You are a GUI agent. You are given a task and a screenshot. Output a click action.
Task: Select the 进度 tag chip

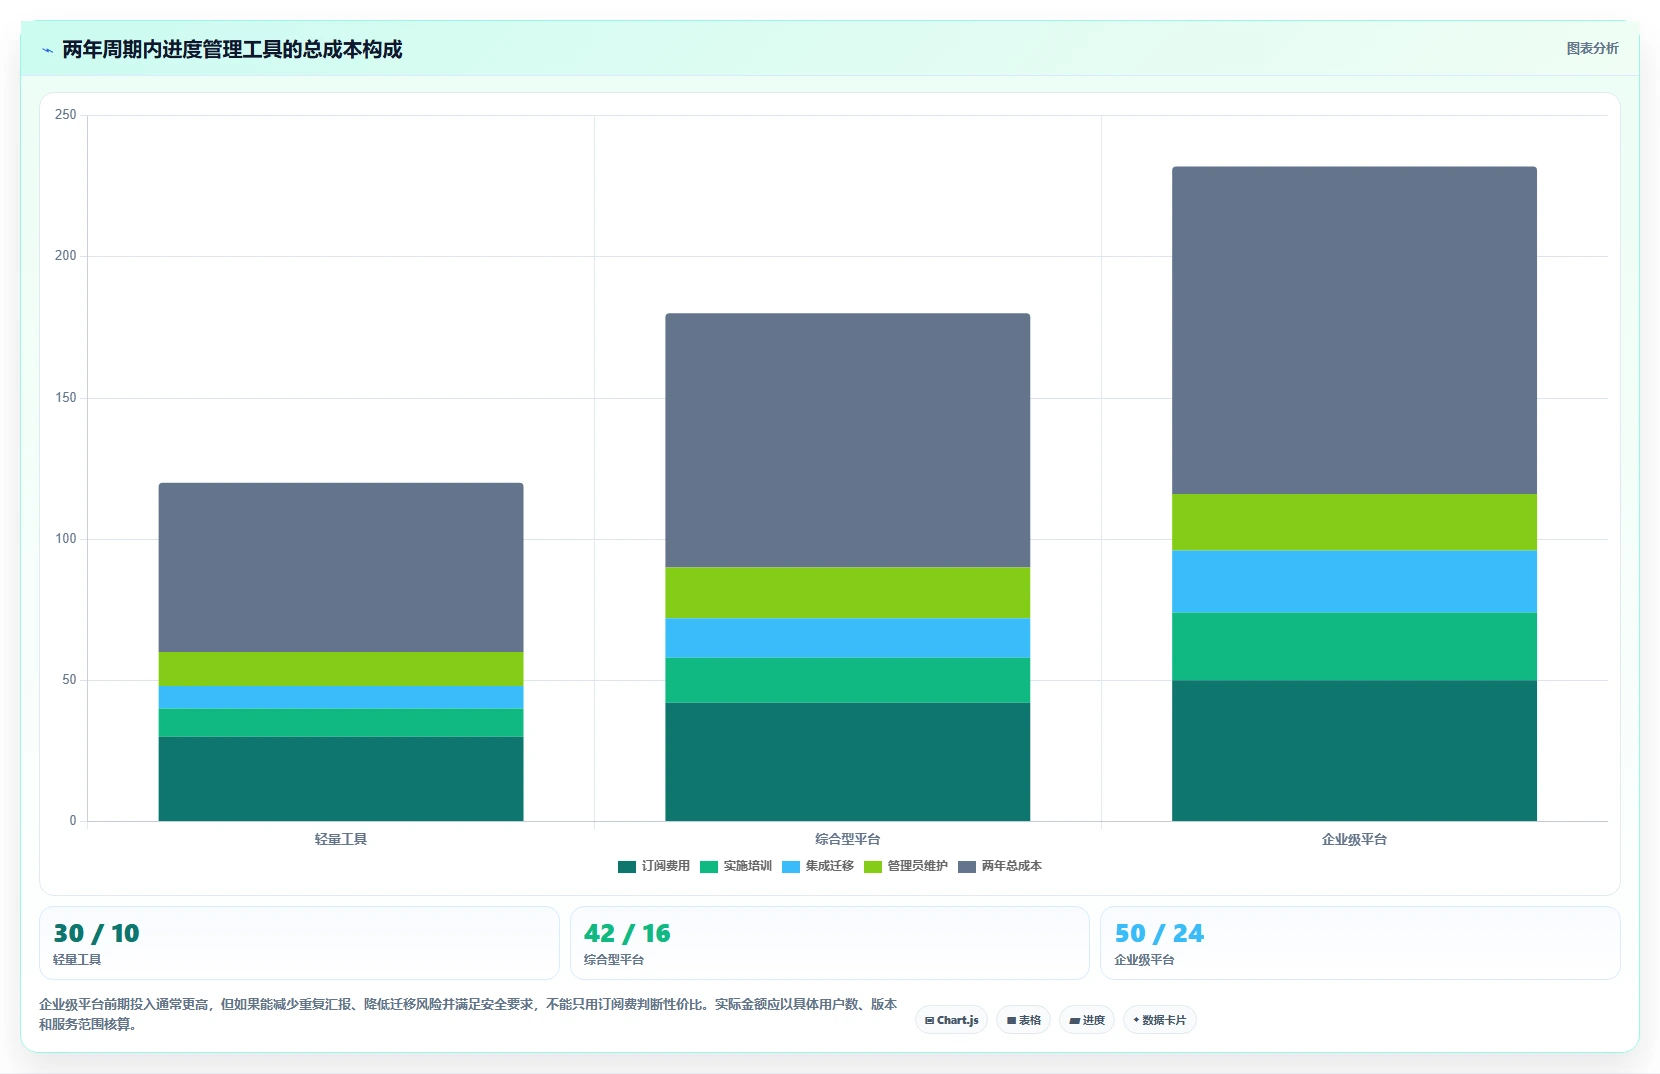(x=1087, y=1020)
